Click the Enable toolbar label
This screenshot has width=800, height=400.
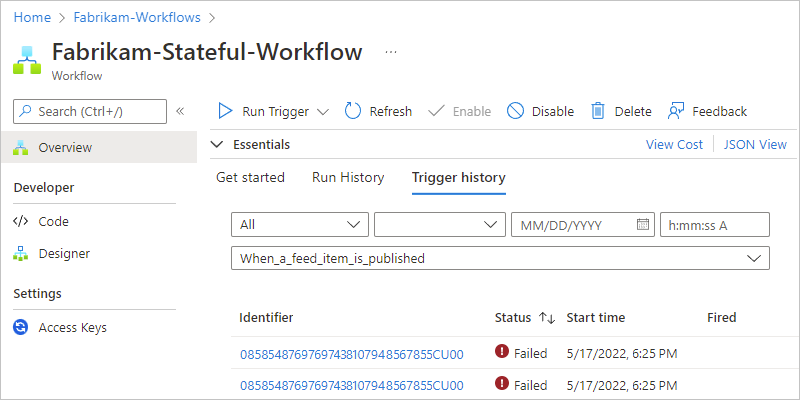[x=472, y=111]
